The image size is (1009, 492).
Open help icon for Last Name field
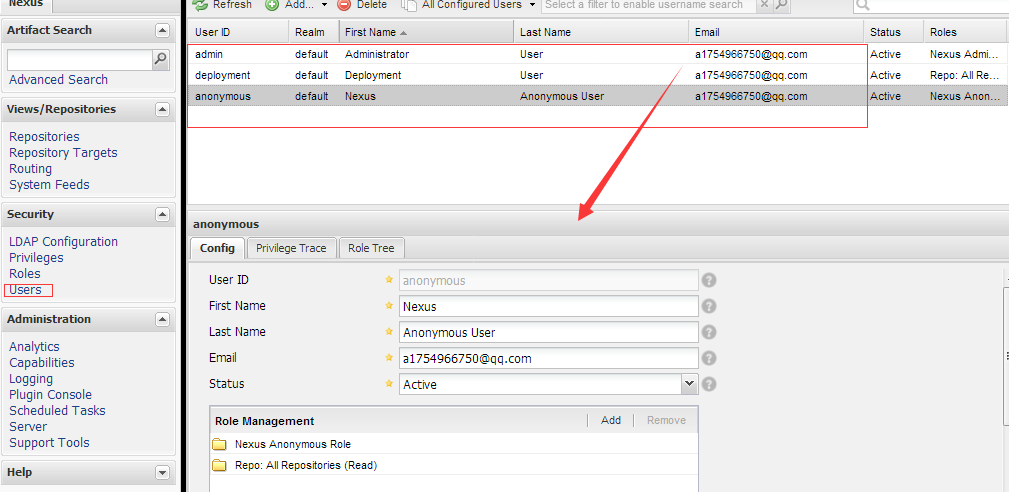708,332
